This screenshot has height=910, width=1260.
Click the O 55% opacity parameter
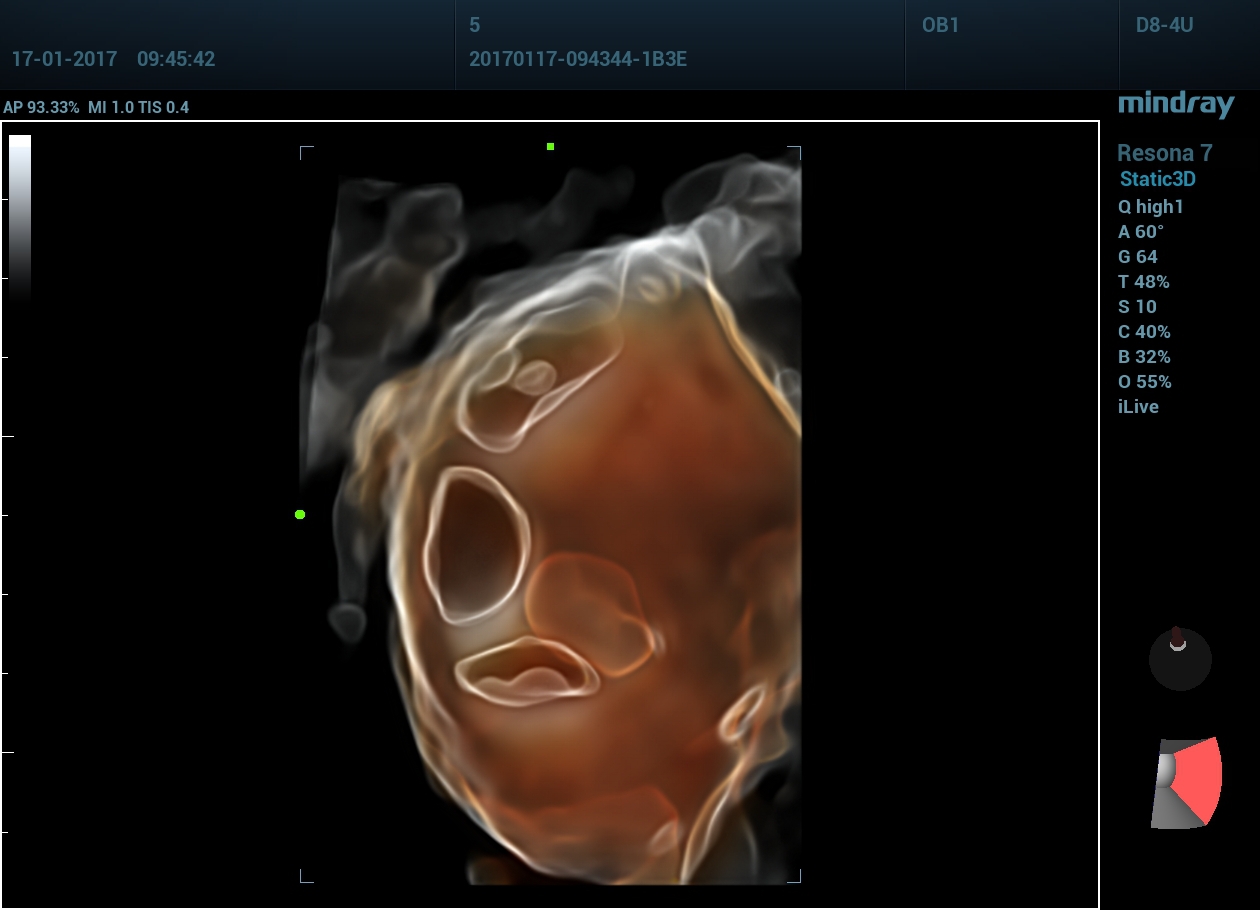coord(1144,382)
